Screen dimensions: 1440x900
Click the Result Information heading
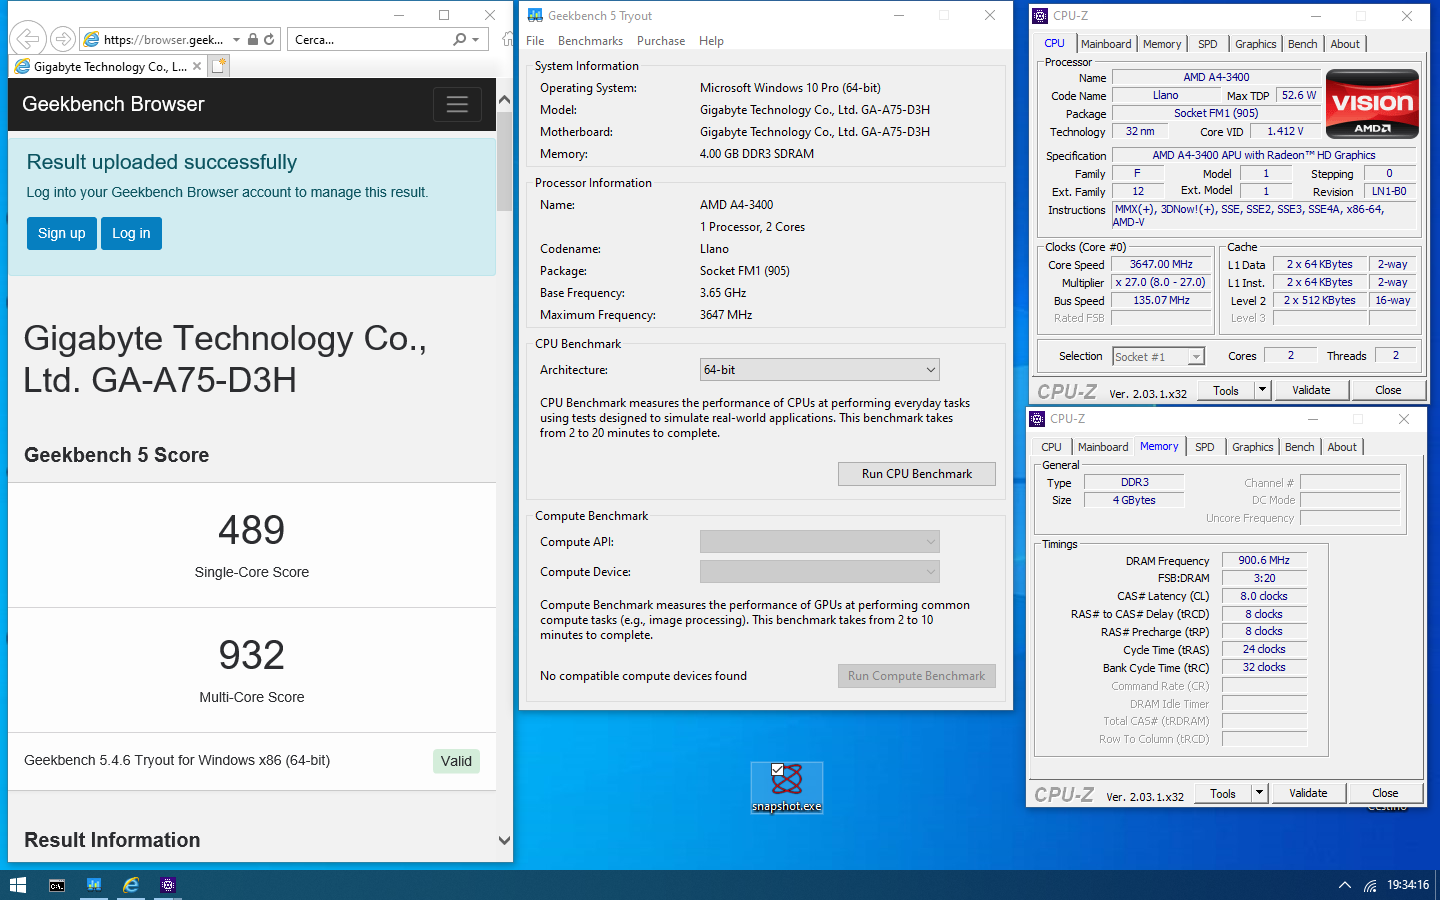pos(112,840)
